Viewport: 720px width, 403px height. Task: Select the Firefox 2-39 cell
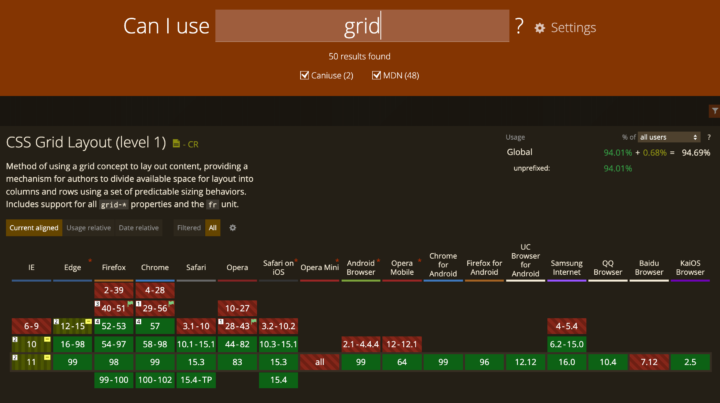(113, 290)
